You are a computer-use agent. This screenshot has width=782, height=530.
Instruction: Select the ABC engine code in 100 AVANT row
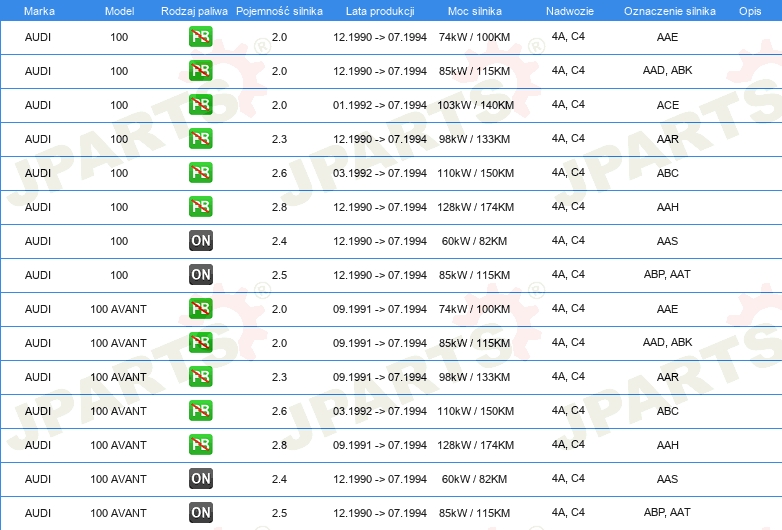667,411
